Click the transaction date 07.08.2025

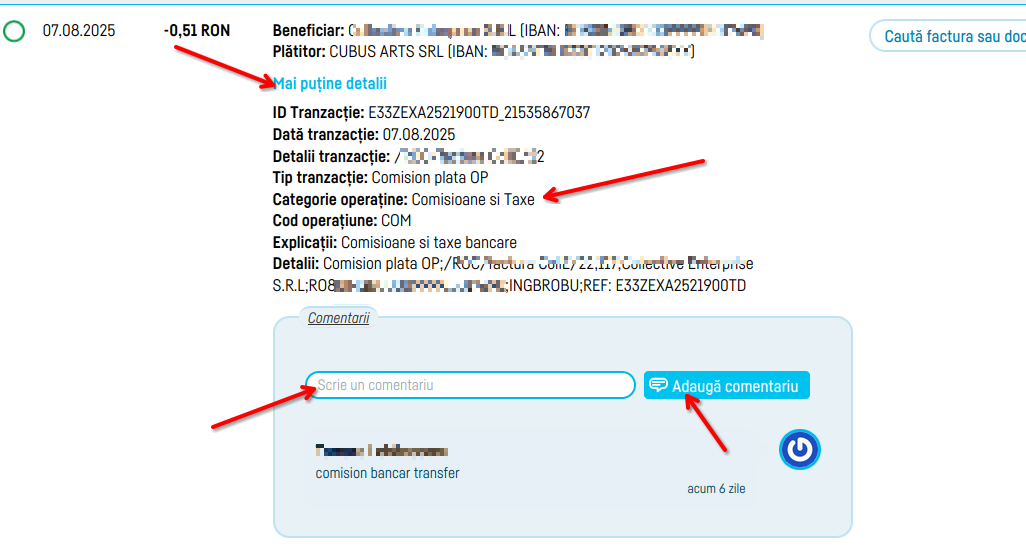(x=79, y=31)
